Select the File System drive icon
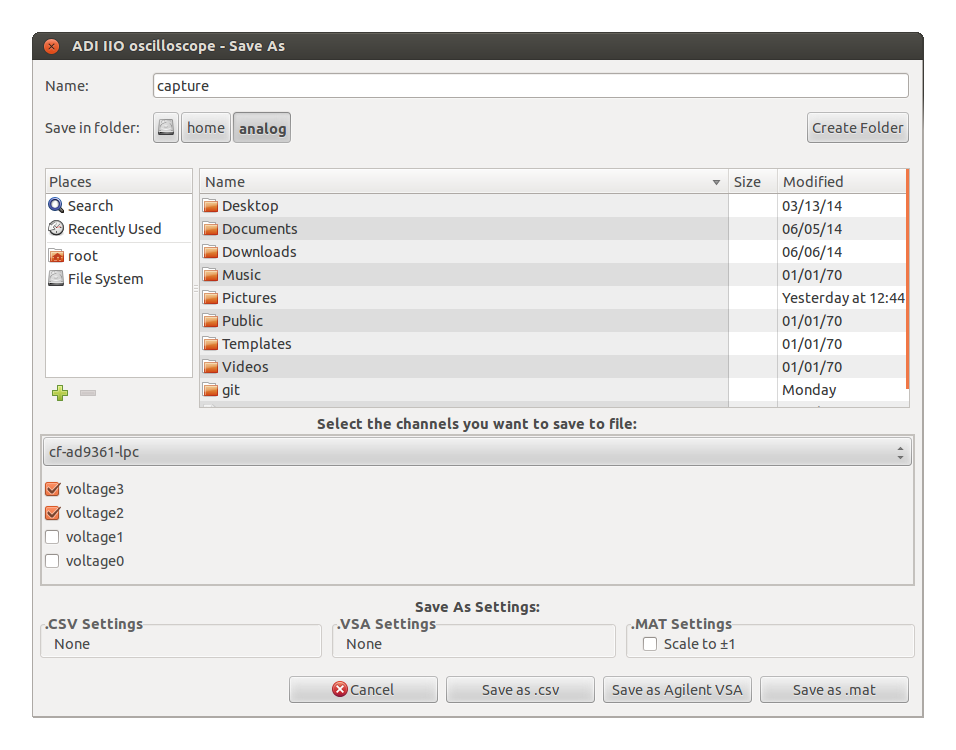This screenshot has width=956, height=750. 56,279
